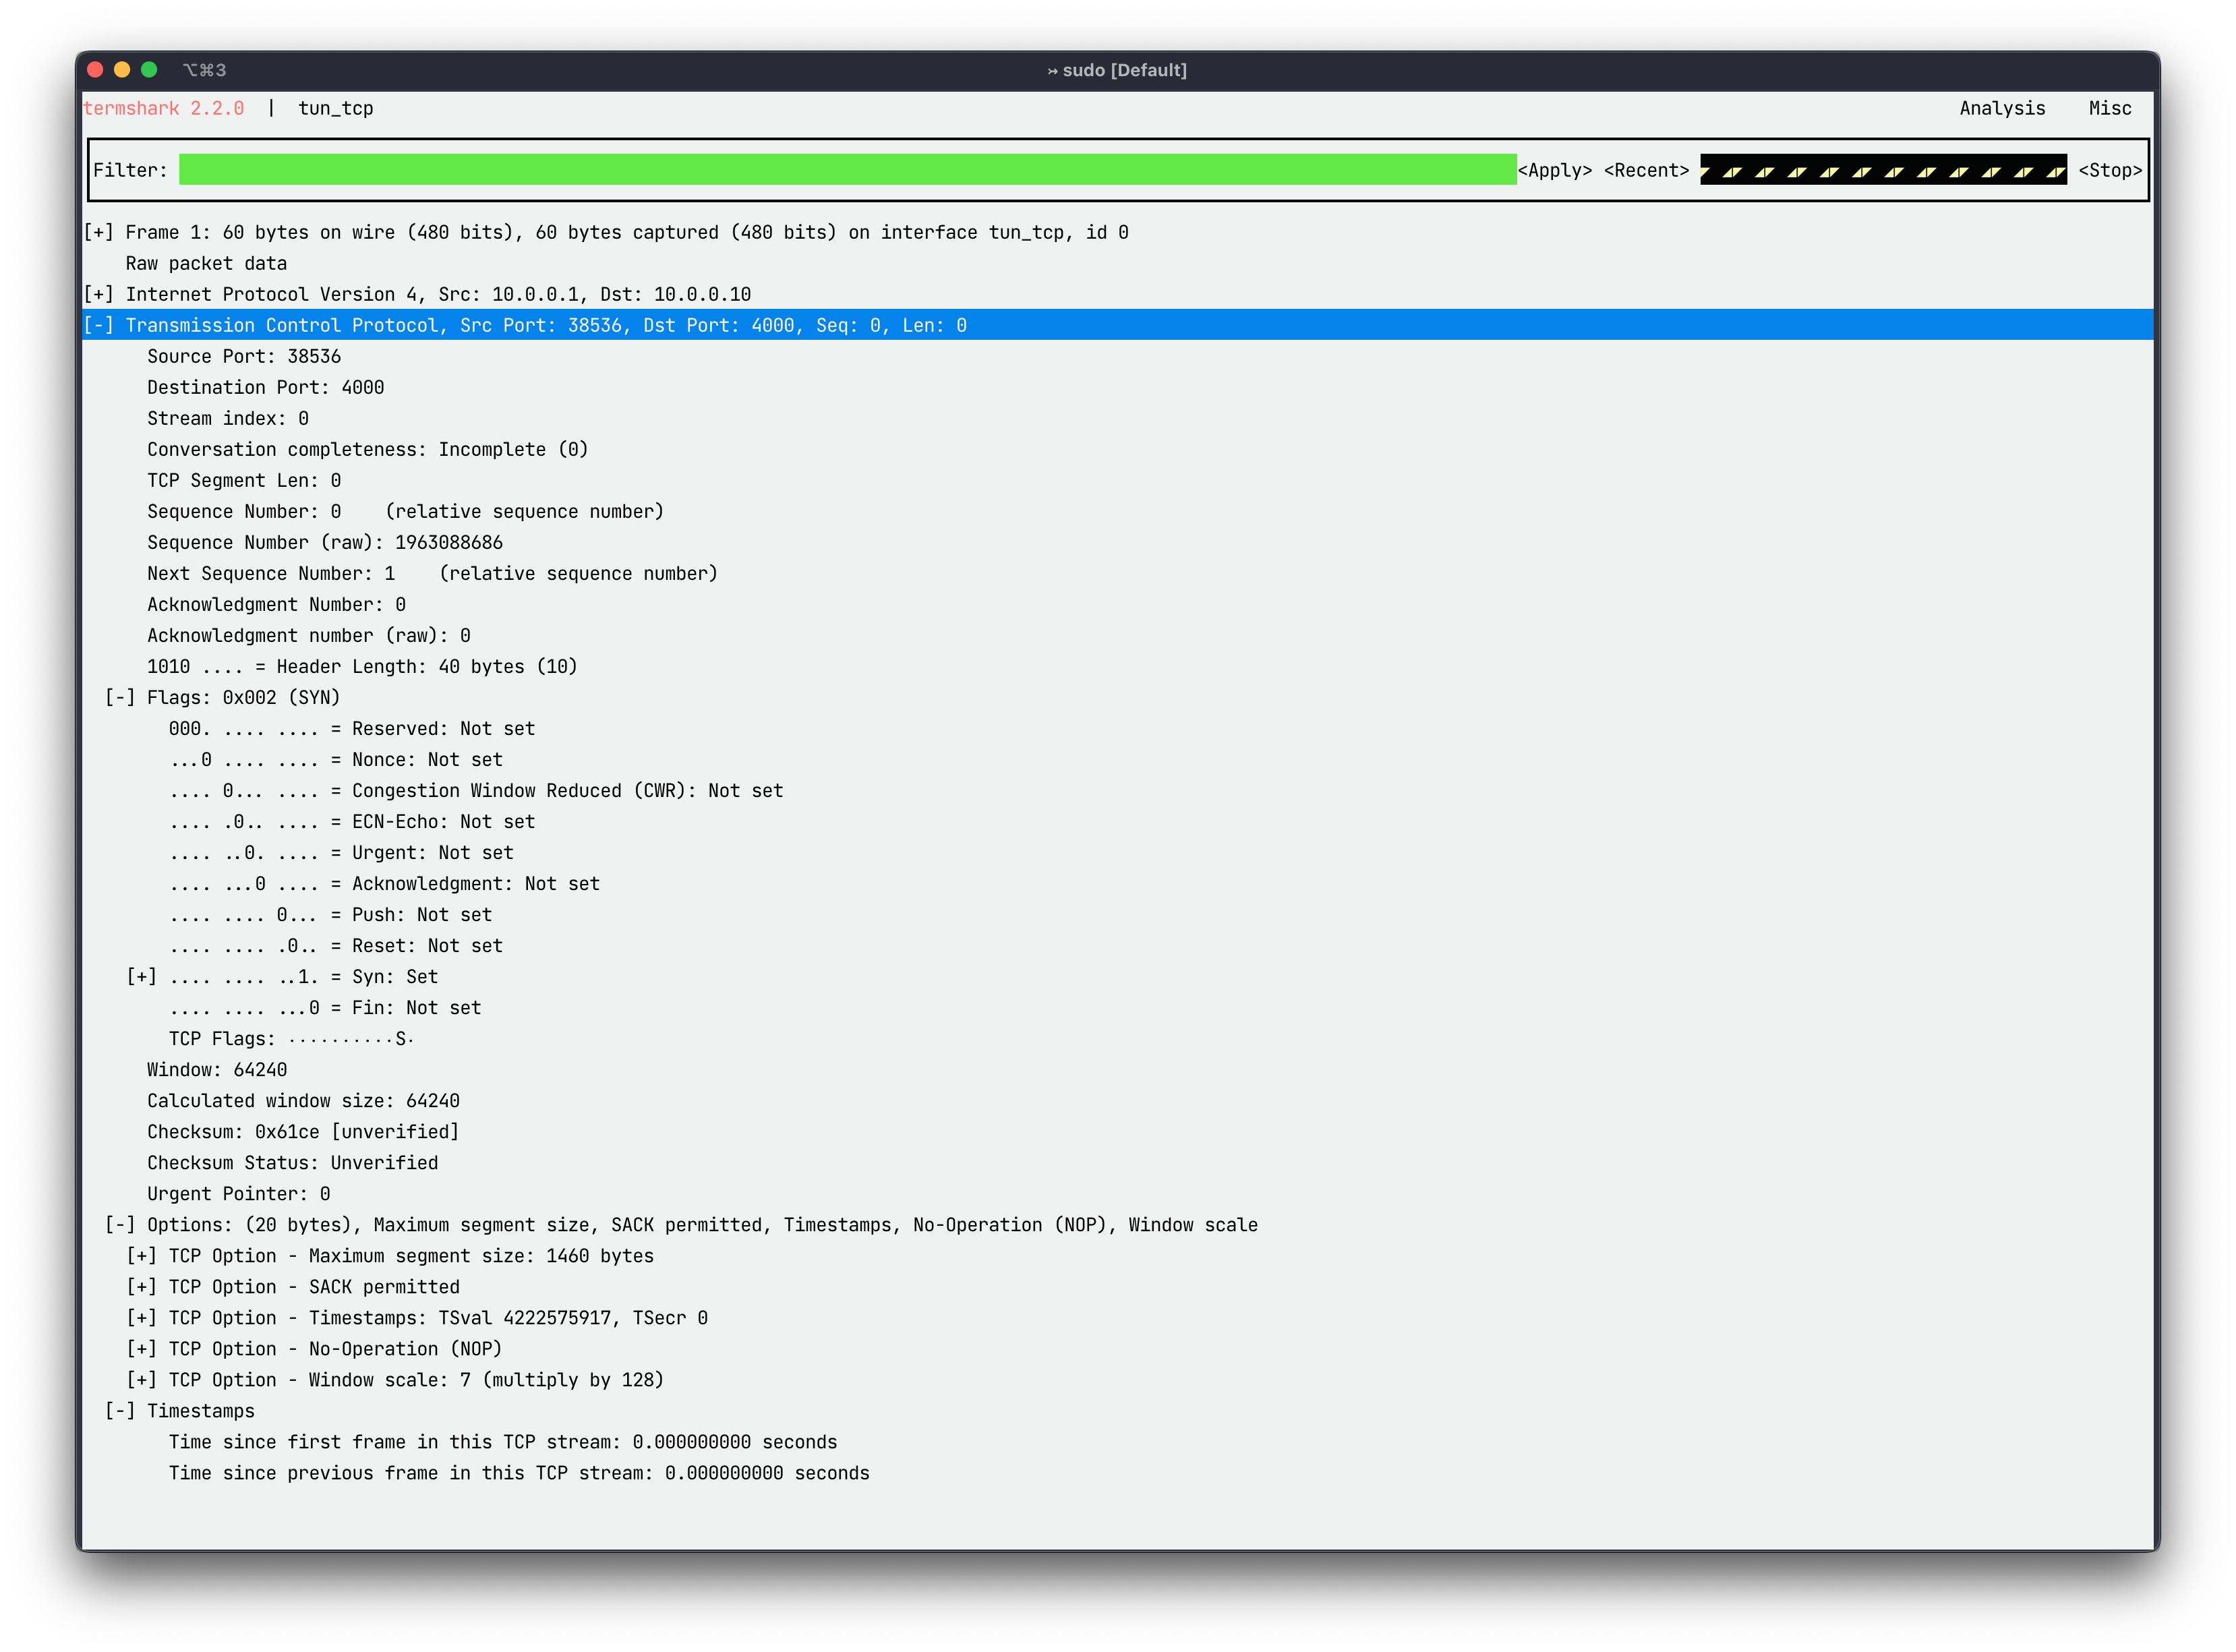Expand the SACK permitted TCP option

[141, 1286]
